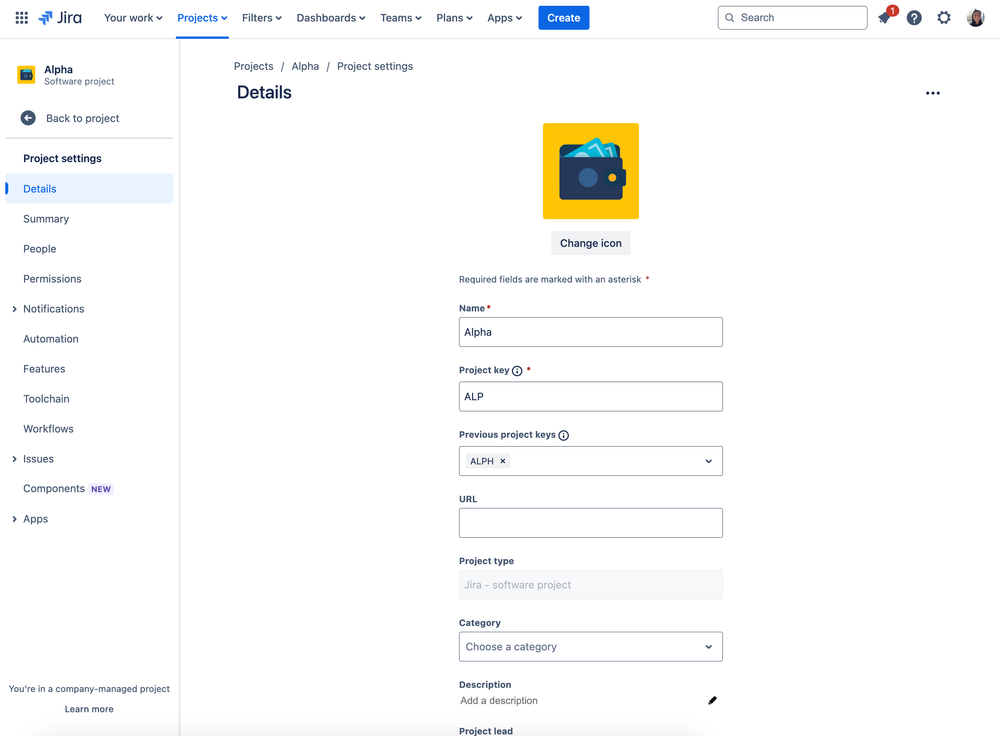
Task: Click the Alpha breadcrumb link
Action: coord(305,66)
